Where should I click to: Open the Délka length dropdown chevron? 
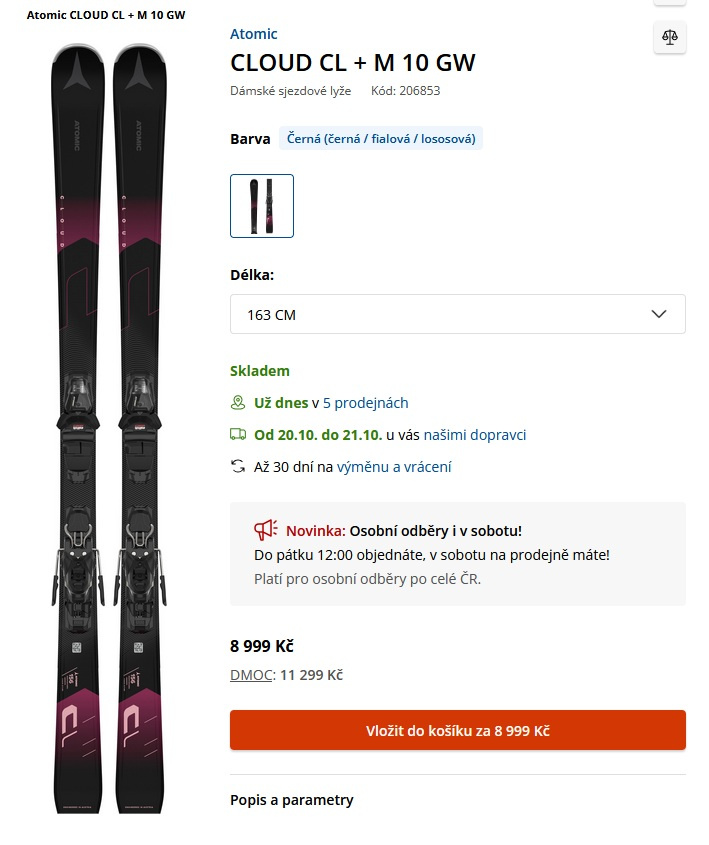(659, 314)
